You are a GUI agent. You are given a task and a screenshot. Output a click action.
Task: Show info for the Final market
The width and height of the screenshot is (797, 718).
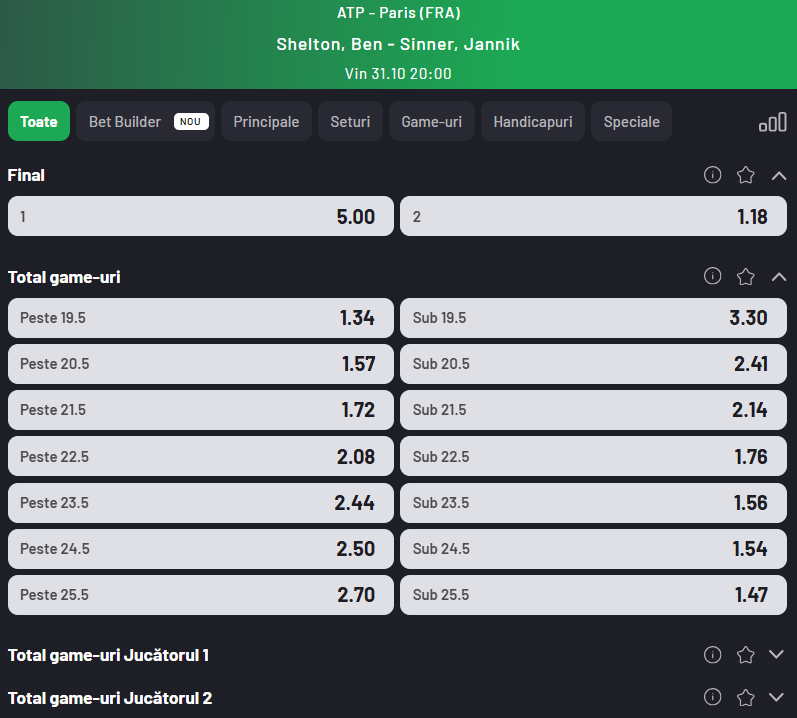coord(712,175)
